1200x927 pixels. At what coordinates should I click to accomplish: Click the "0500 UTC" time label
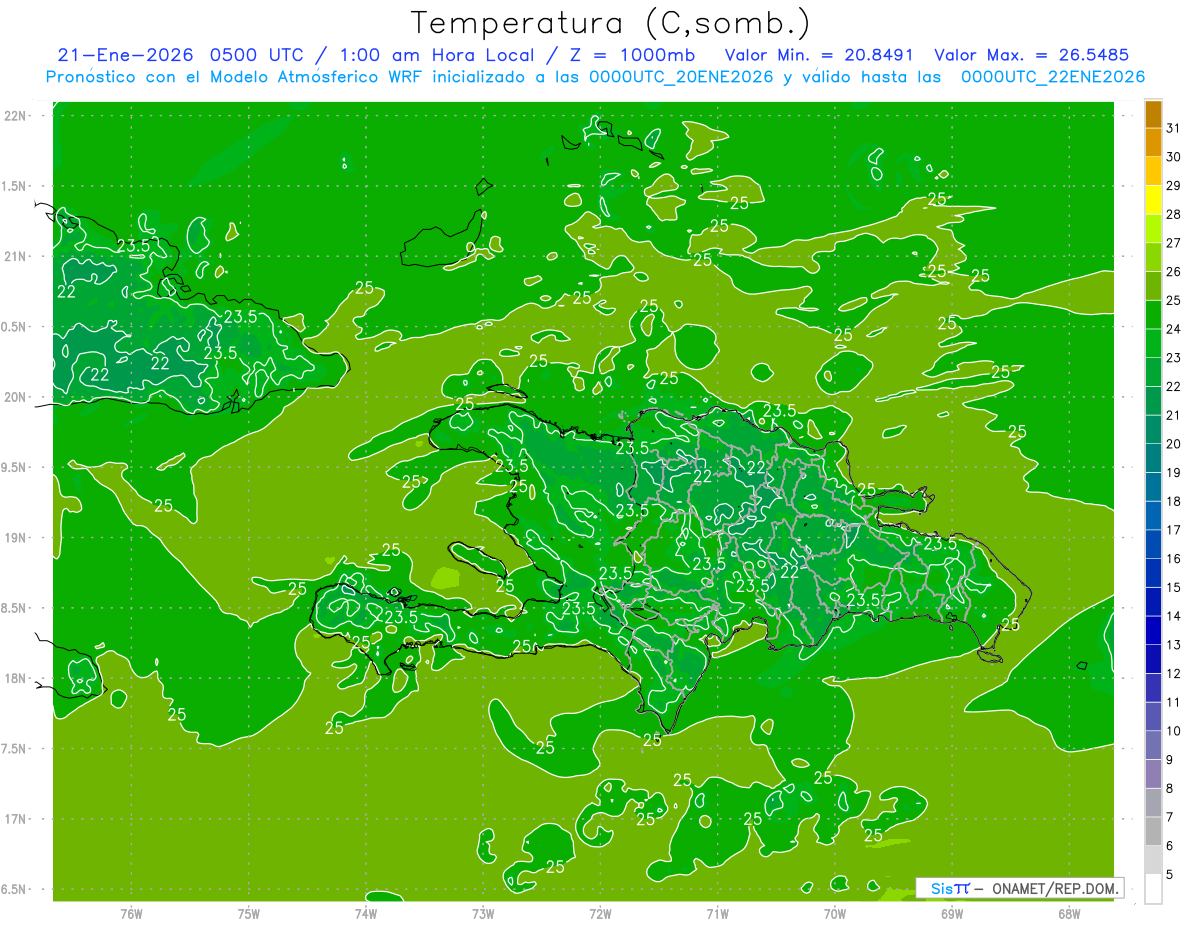pyautogui.click(x=255, y=55)
